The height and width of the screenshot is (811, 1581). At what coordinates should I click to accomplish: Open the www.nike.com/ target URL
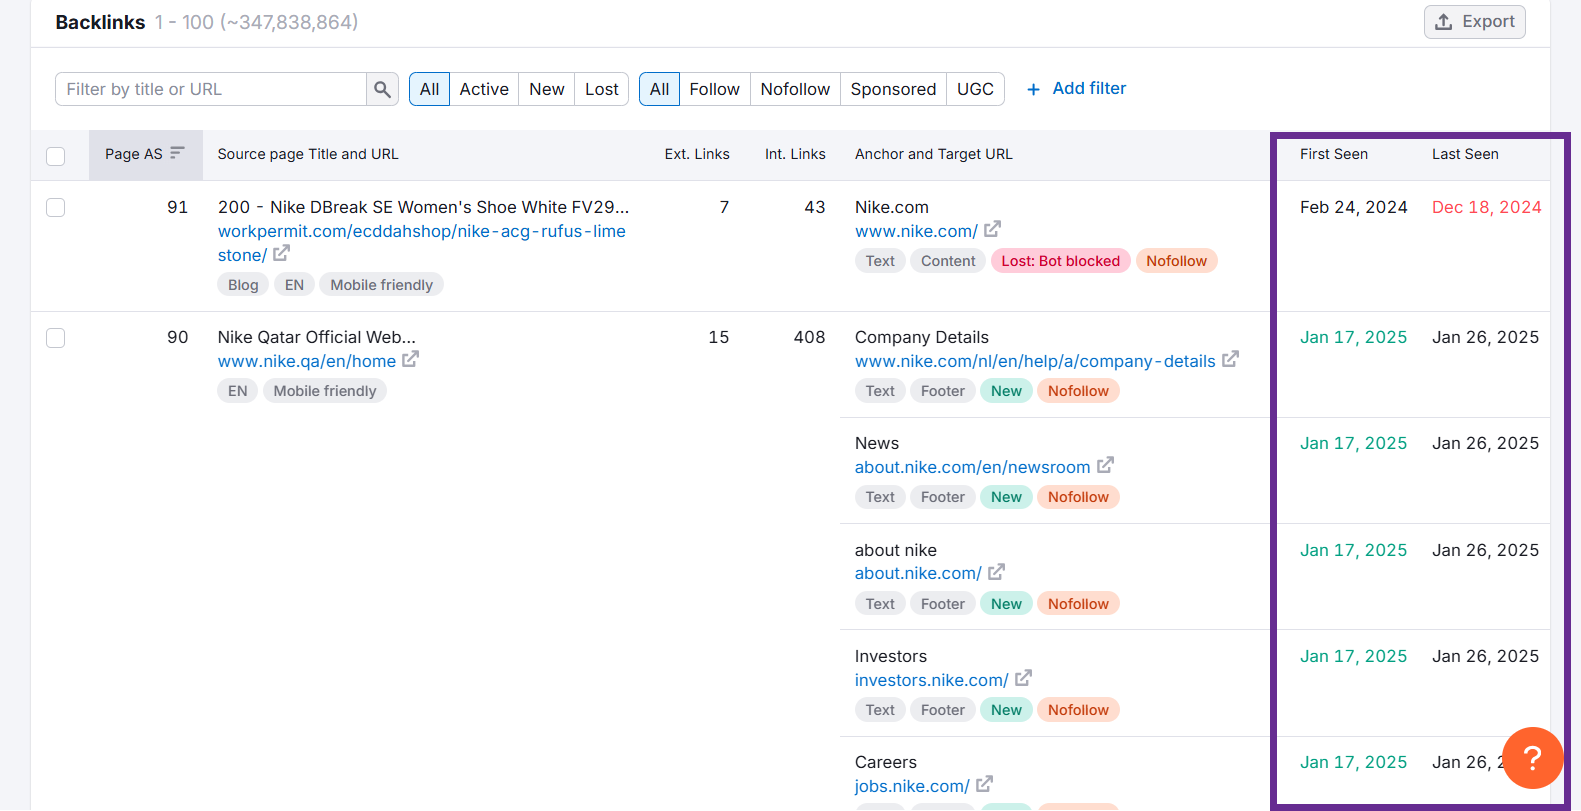point(916,231)
